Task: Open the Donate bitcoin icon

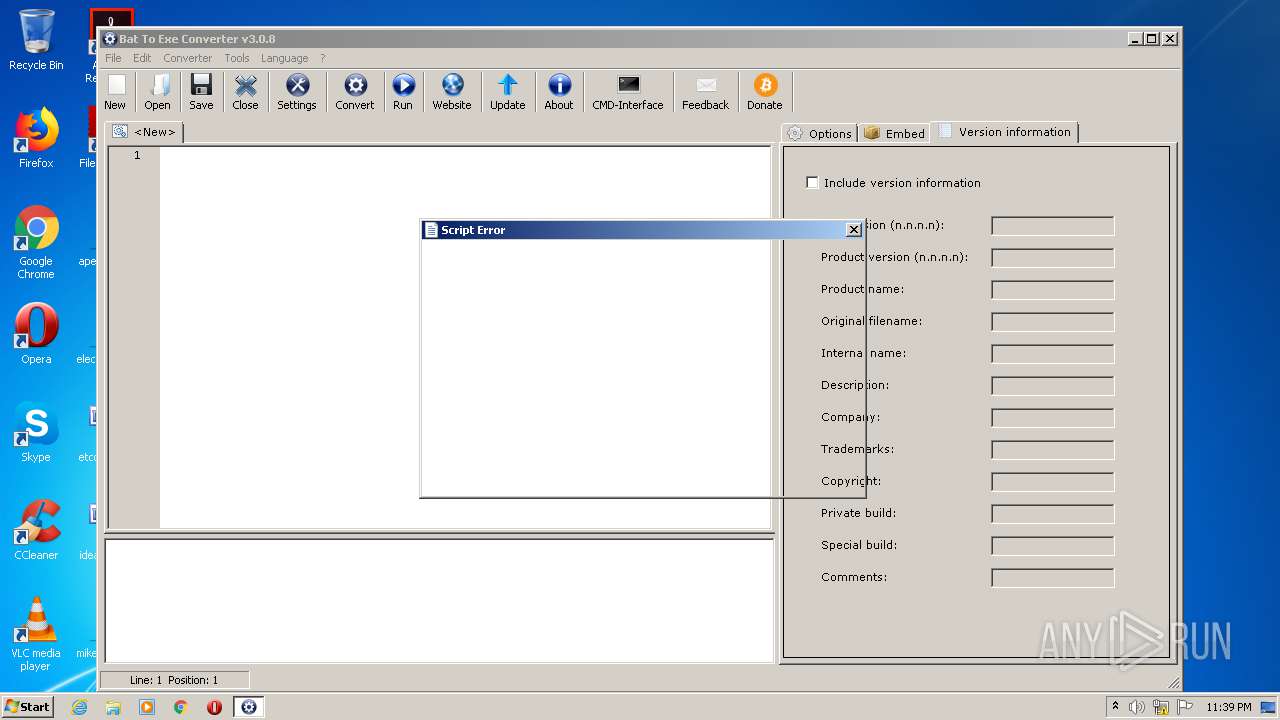Action: click(x=765, y=92)
